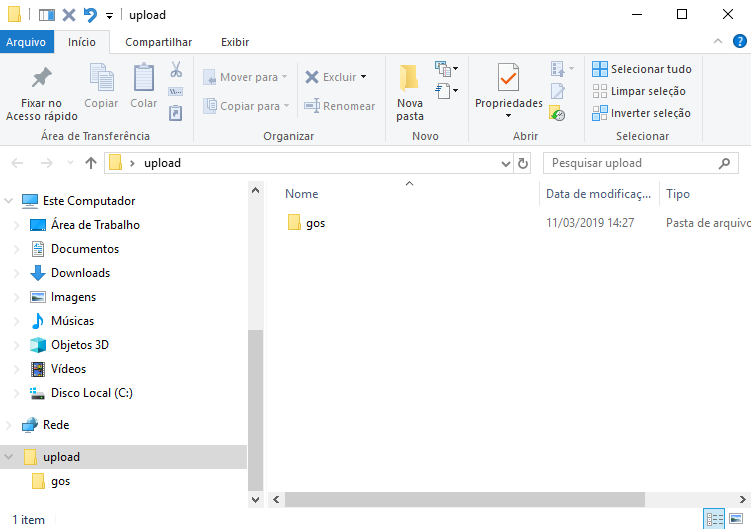Screen dimensions: 751x529
Task: Click the Propriedades checkmark icon
Action: (508, 77)
